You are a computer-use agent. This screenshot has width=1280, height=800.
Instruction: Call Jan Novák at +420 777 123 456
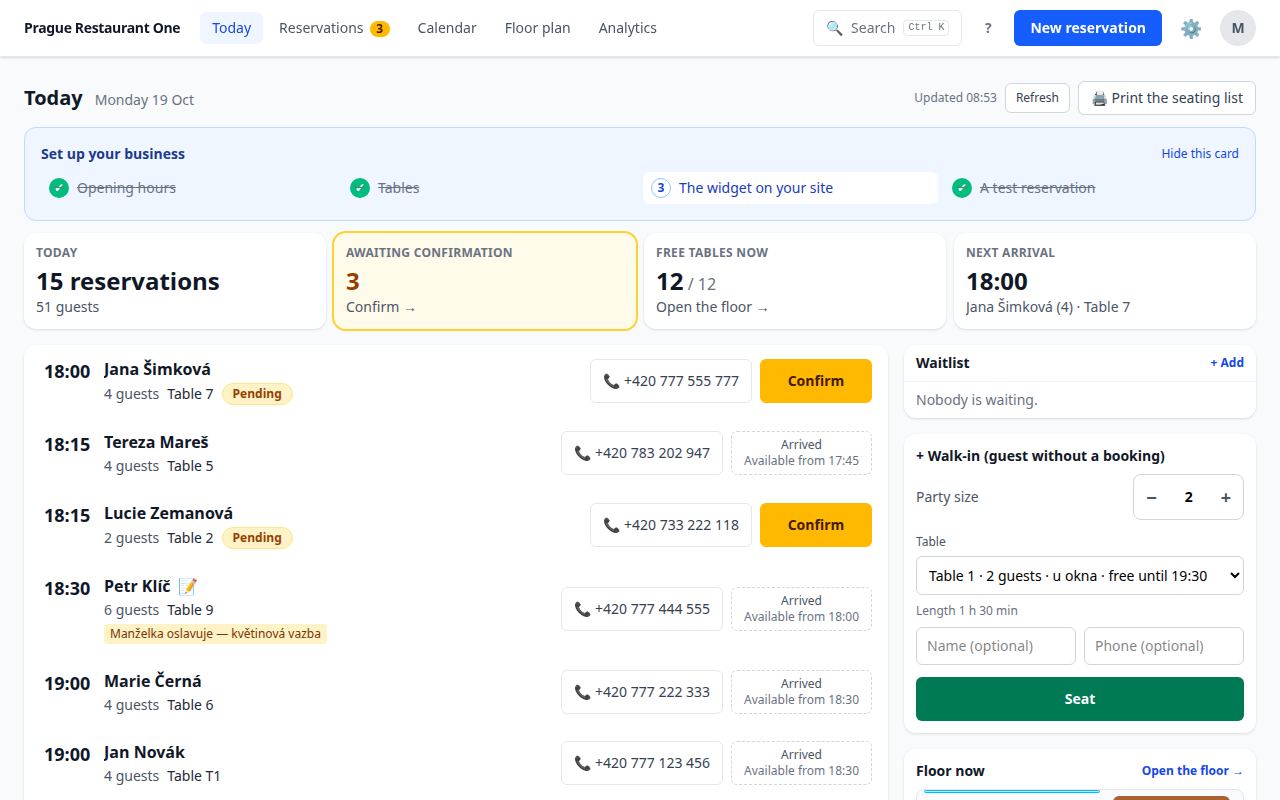(642, 763)
